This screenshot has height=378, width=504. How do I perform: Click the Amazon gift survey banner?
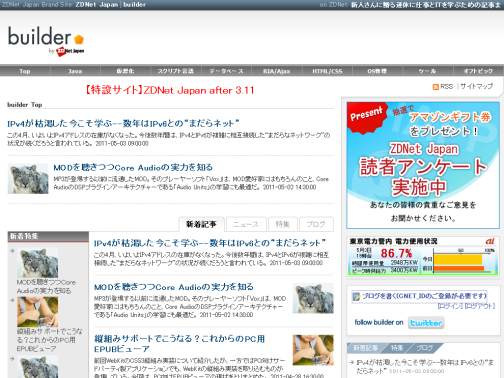(x=423, y=165)
